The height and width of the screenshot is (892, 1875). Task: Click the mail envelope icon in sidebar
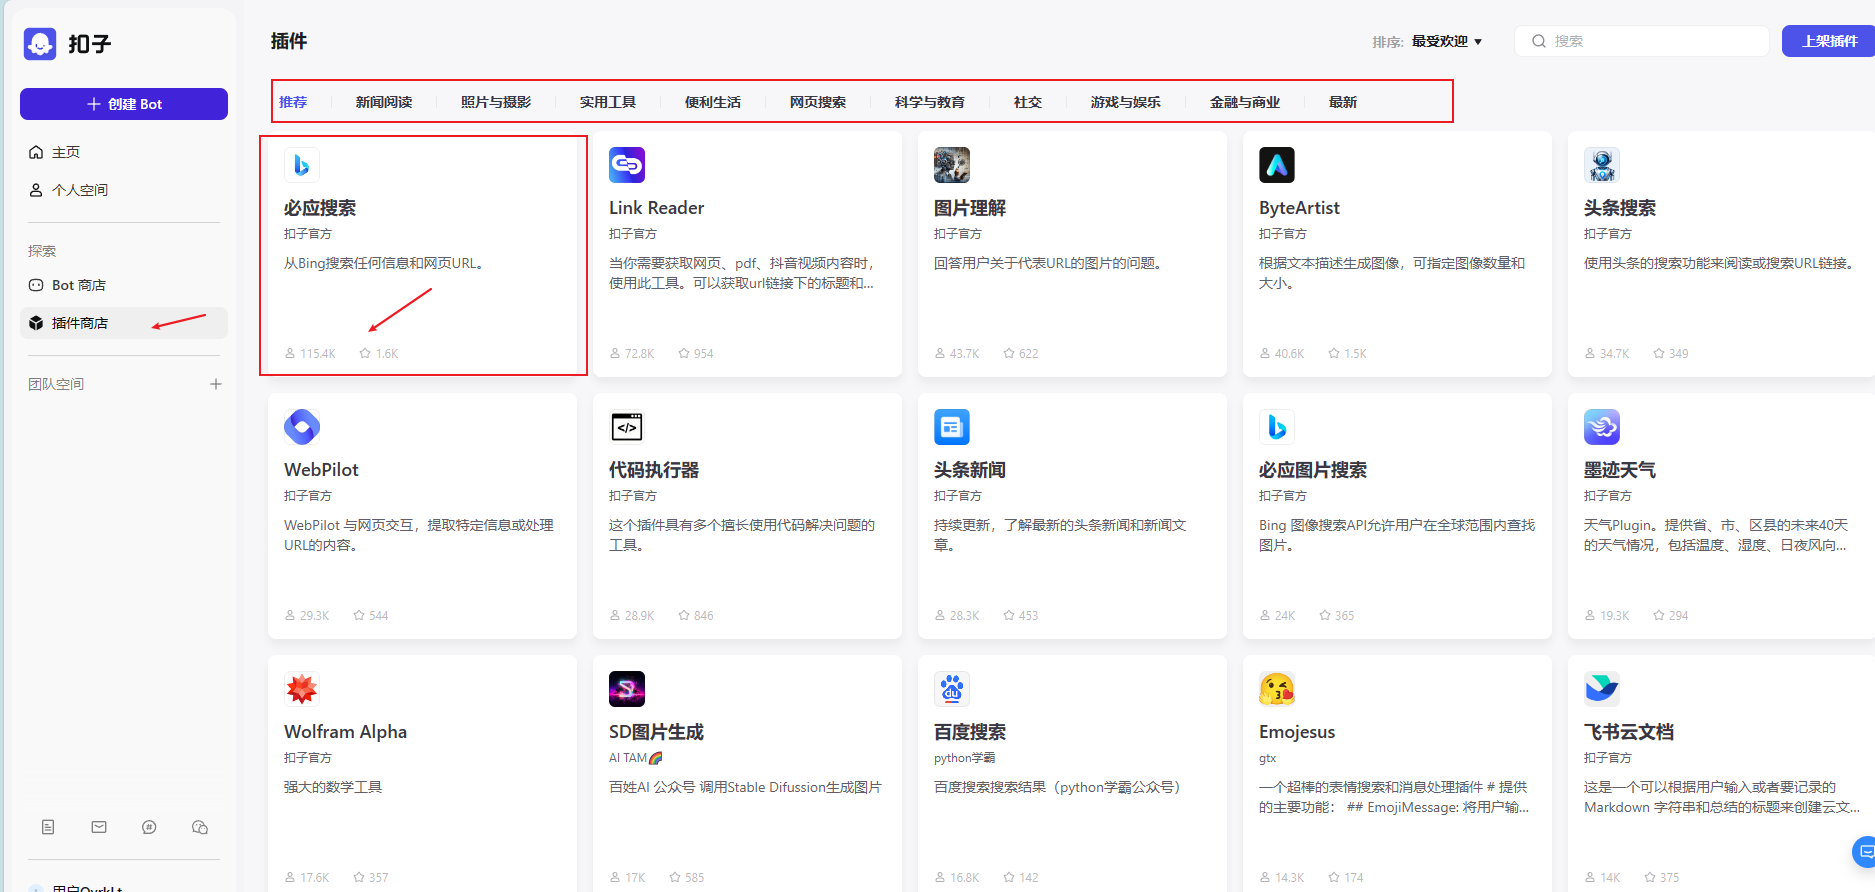click(x=99, y=827)
